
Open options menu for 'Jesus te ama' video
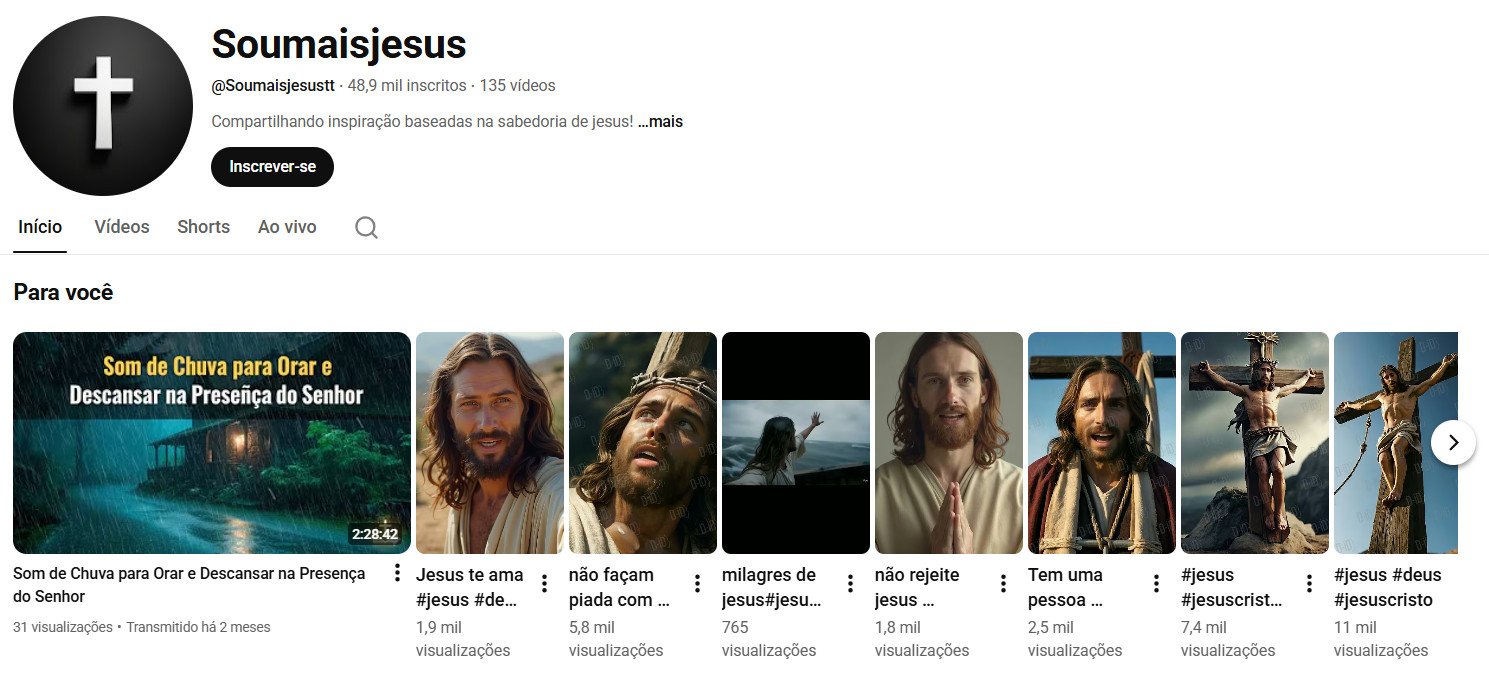(x=544, y=581)
